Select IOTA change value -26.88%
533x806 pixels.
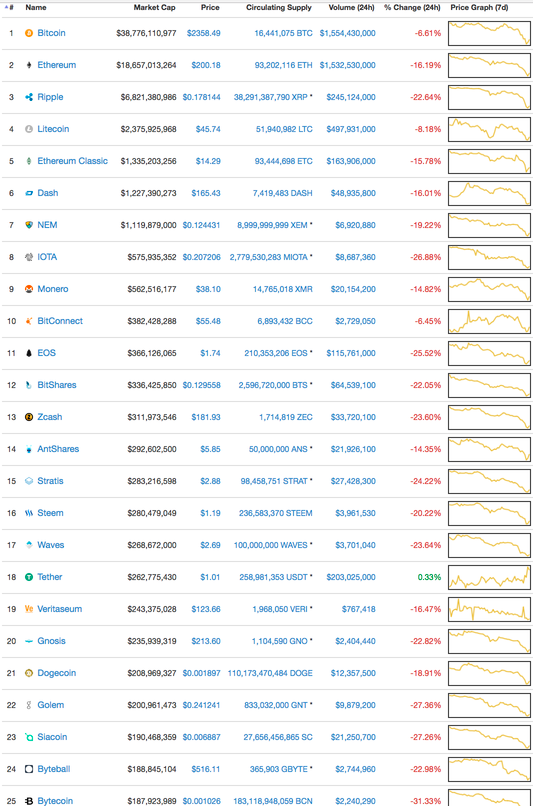[x=426, y=257]
